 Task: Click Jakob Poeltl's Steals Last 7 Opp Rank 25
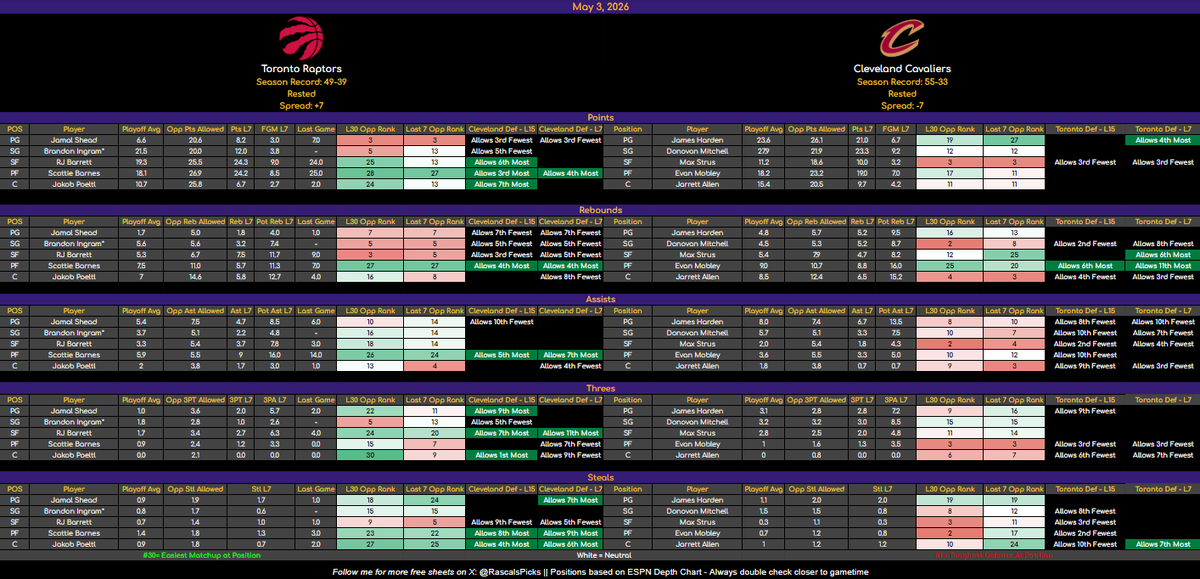[435, 545]
